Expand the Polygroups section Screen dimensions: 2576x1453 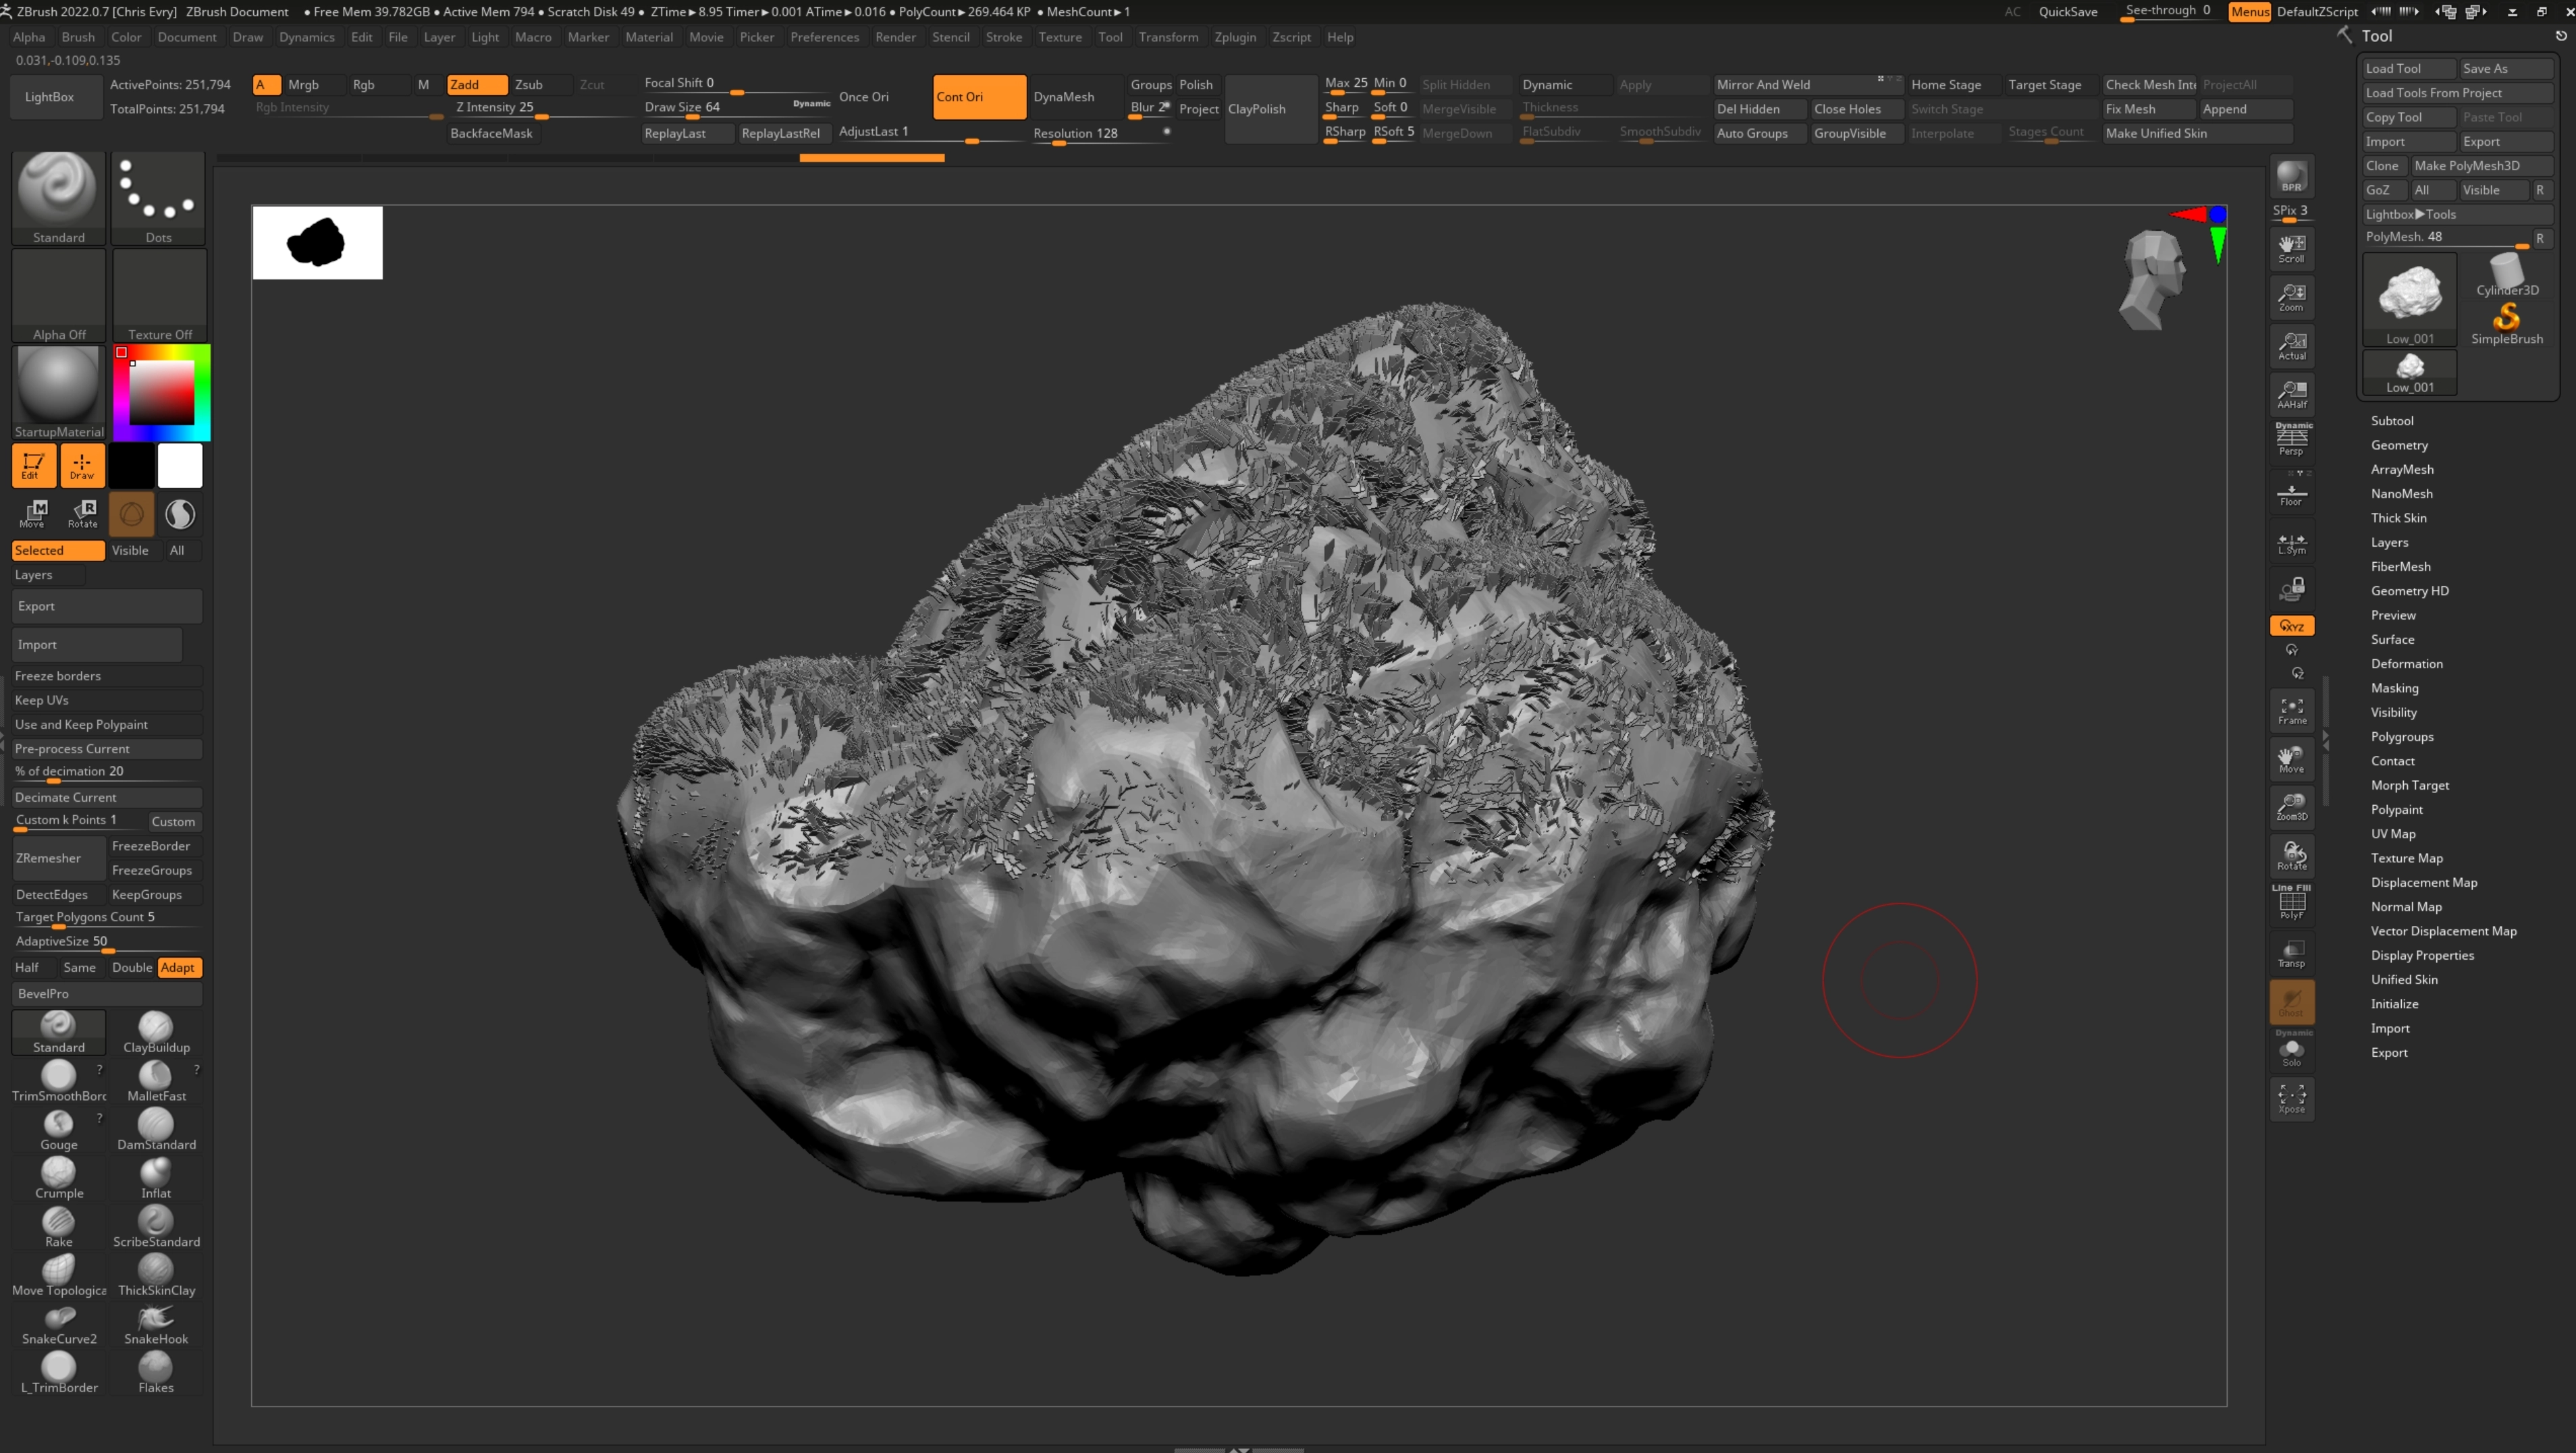2401,737
